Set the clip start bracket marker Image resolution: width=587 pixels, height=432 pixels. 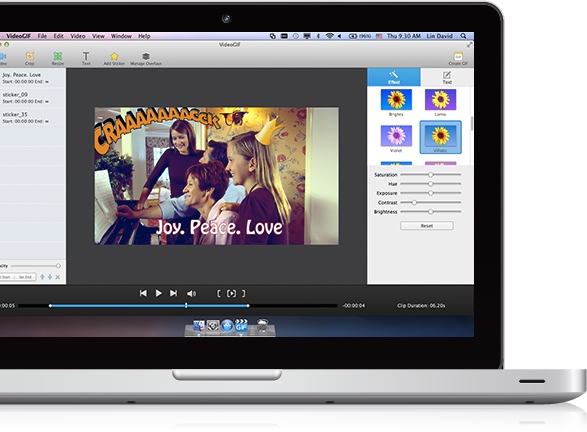point(219,293)
